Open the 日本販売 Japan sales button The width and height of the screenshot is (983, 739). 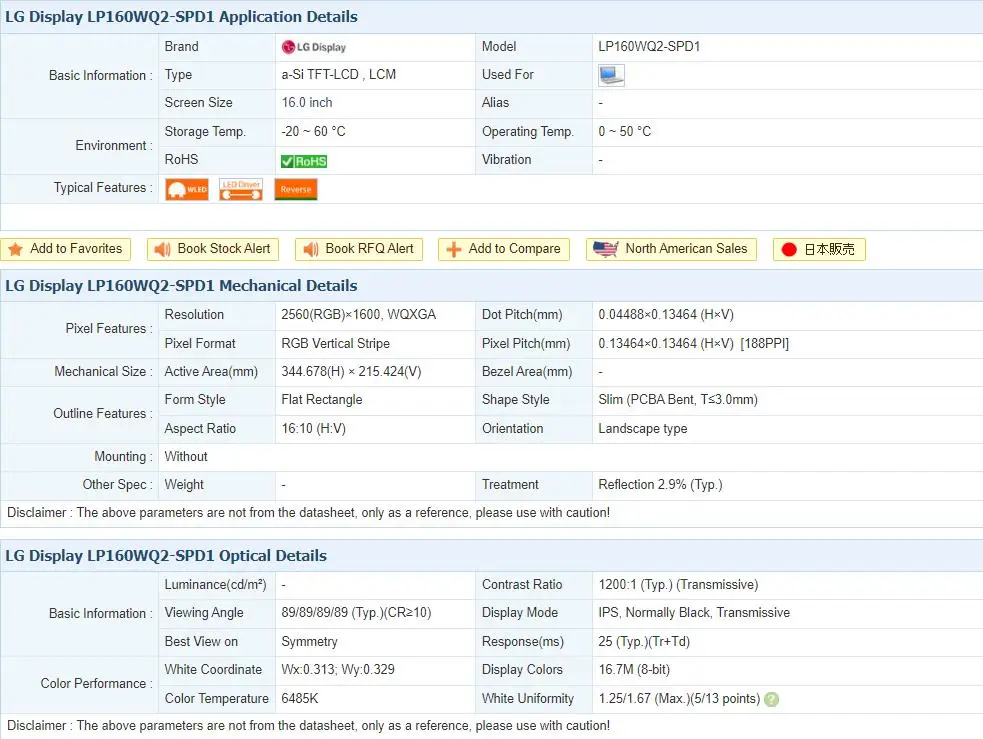[819, 249]
